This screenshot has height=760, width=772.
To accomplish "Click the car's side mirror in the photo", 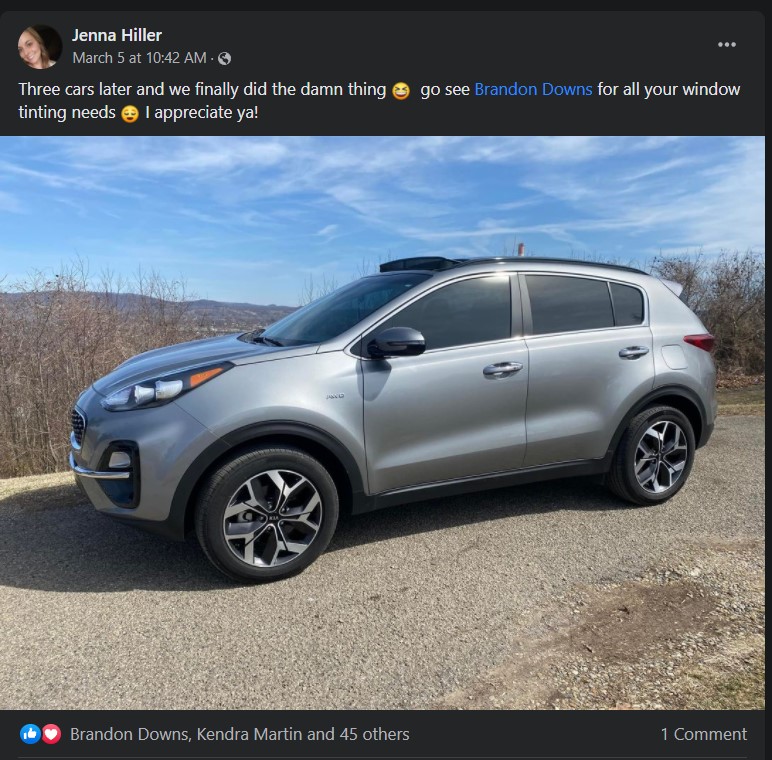I will [x=396, y=342].
